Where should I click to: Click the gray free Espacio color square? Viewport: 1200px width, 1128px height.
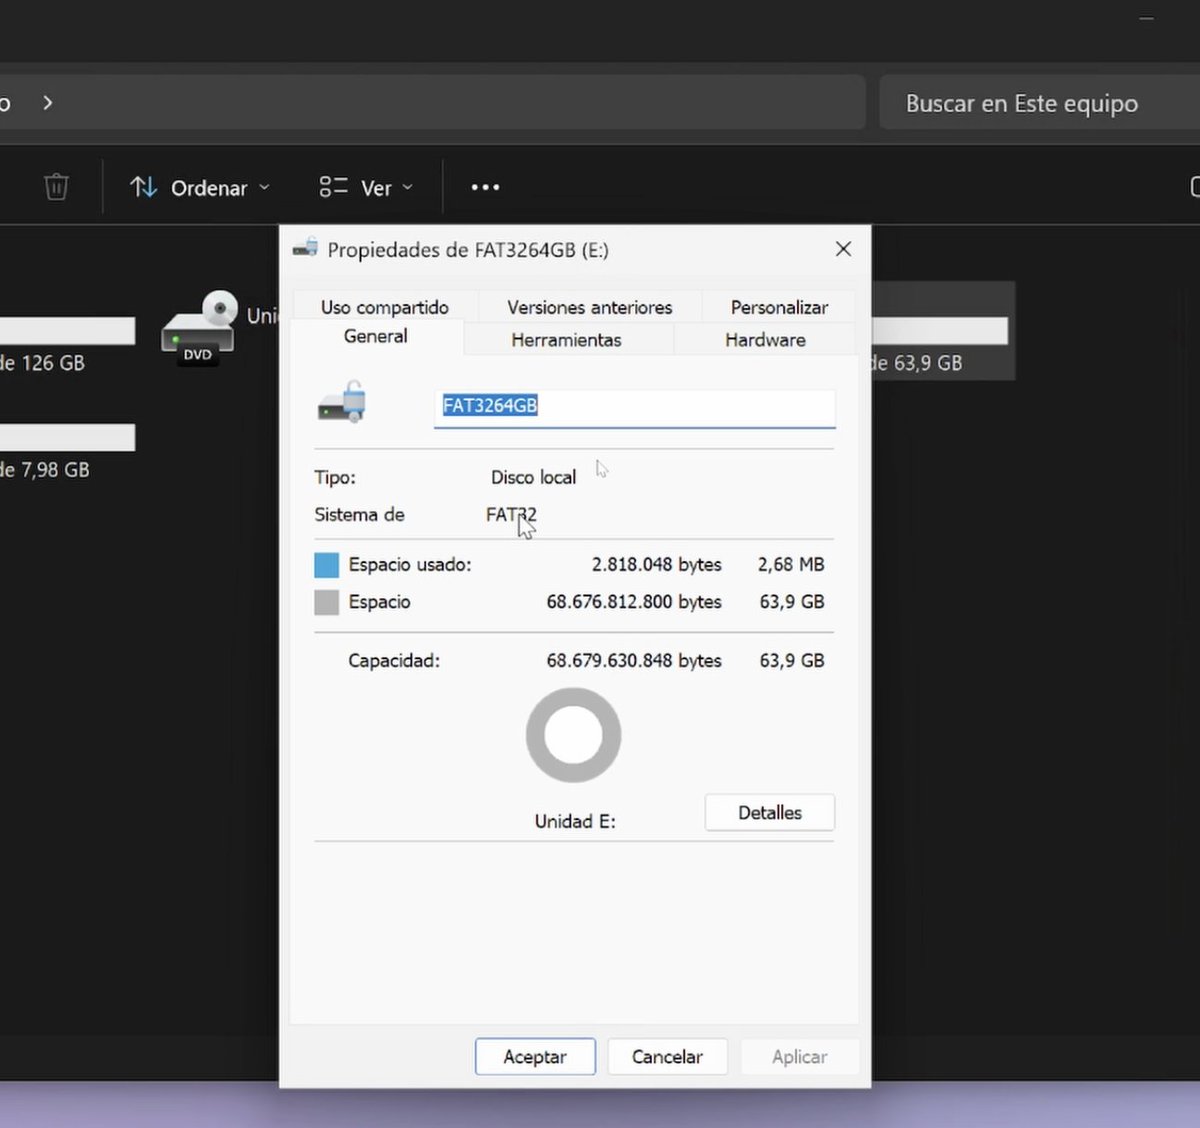click(326, 602)
